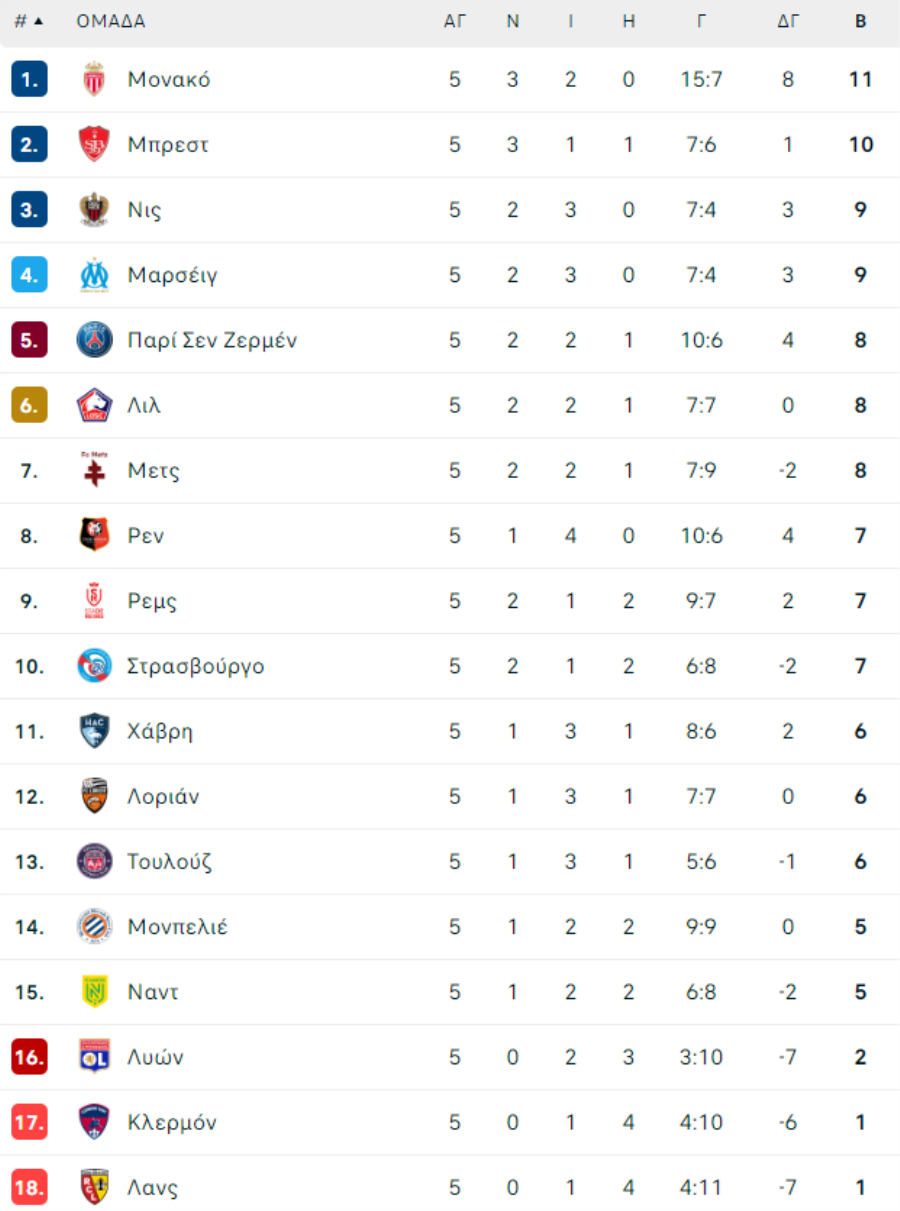This screenshot has width=900, height=1211.
Task: Open the Paris Saint-Germain badge
Action: [x=94, y=340]
